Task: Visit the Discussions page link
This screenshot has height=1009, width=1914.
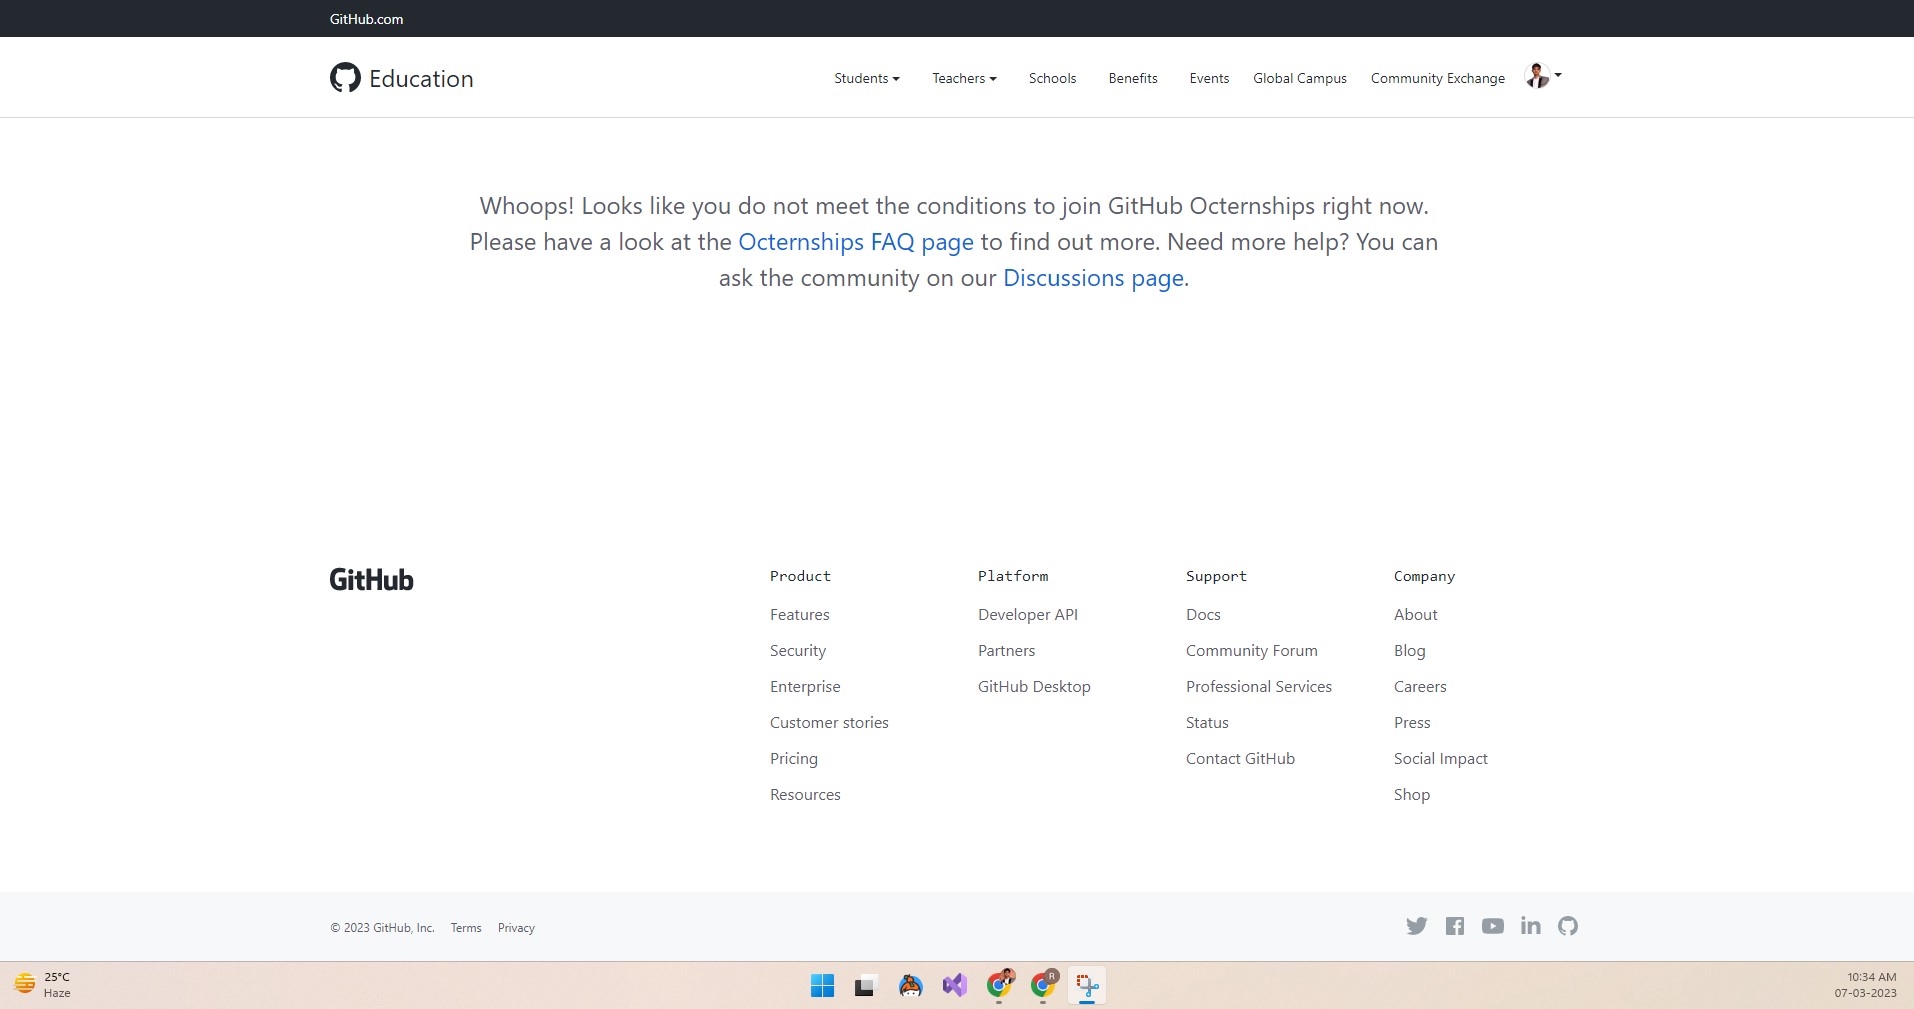Action: 1092,278
